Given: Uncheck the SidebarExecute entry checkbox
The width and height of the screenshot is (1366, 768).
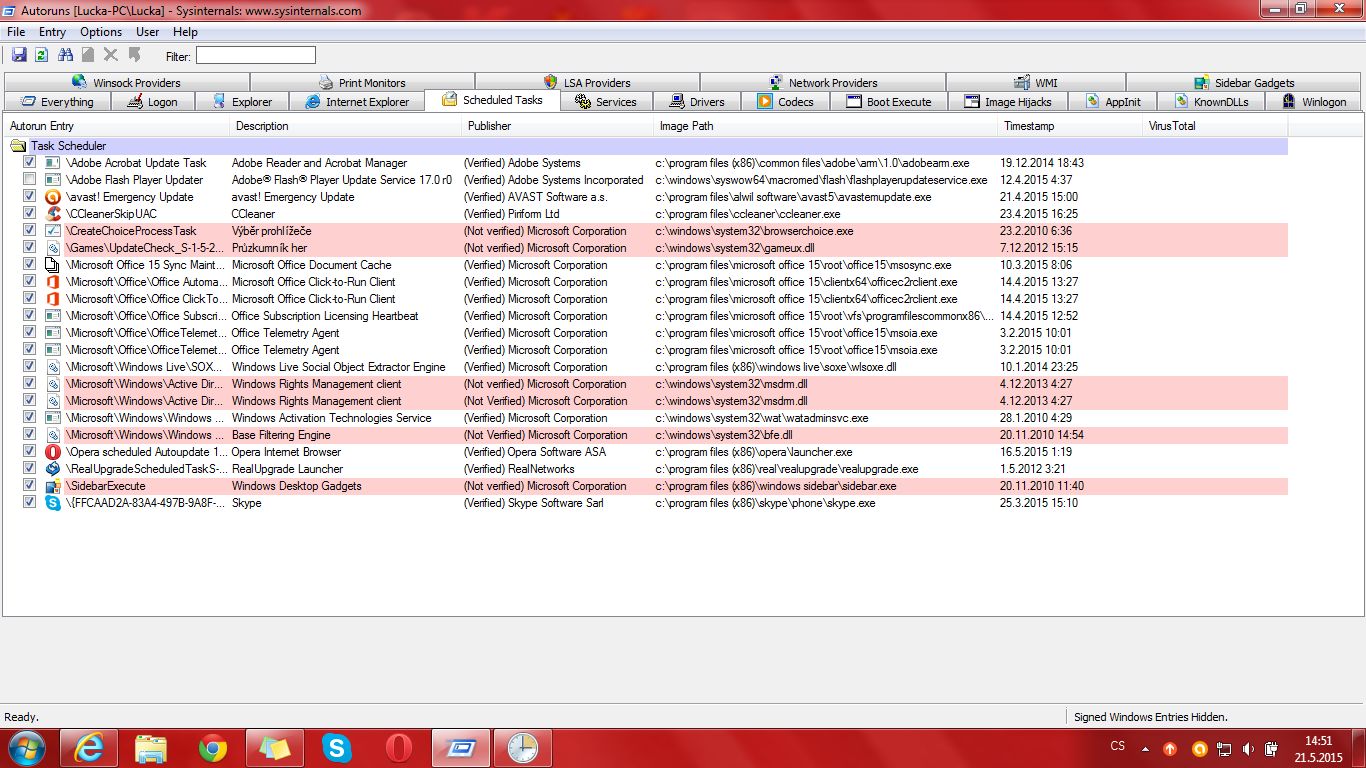Looking at the screenshot, I should [x=30, y=485].
